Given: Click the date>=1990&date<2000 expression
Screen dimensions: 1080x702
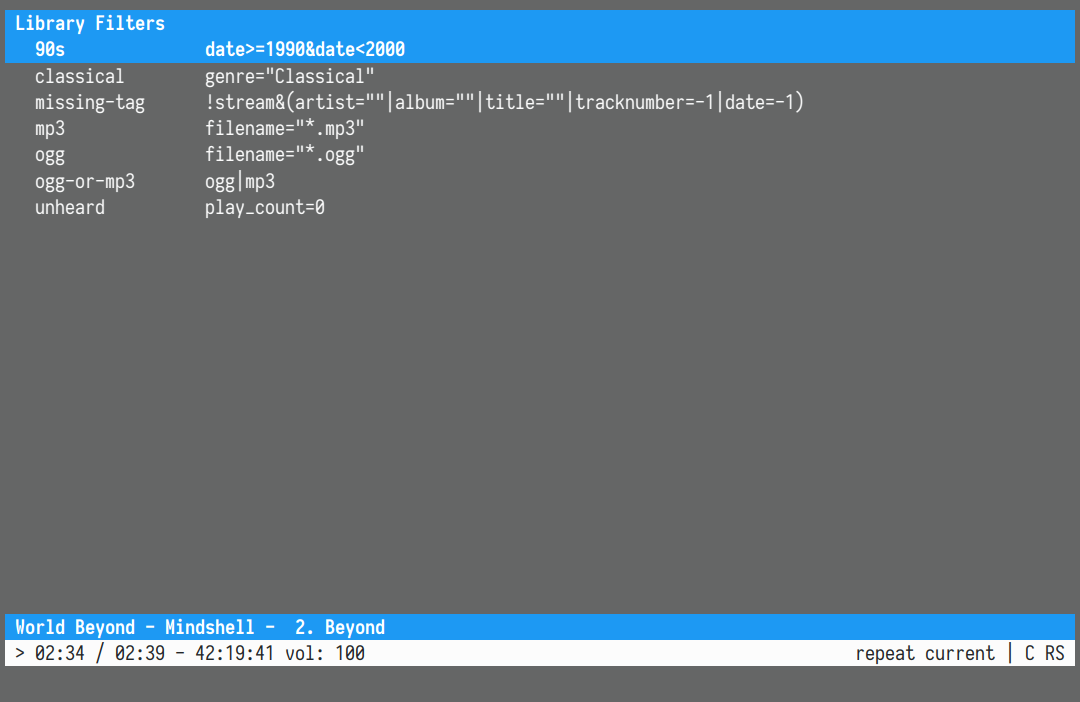Looking at the screenshot, I should 304,49.
